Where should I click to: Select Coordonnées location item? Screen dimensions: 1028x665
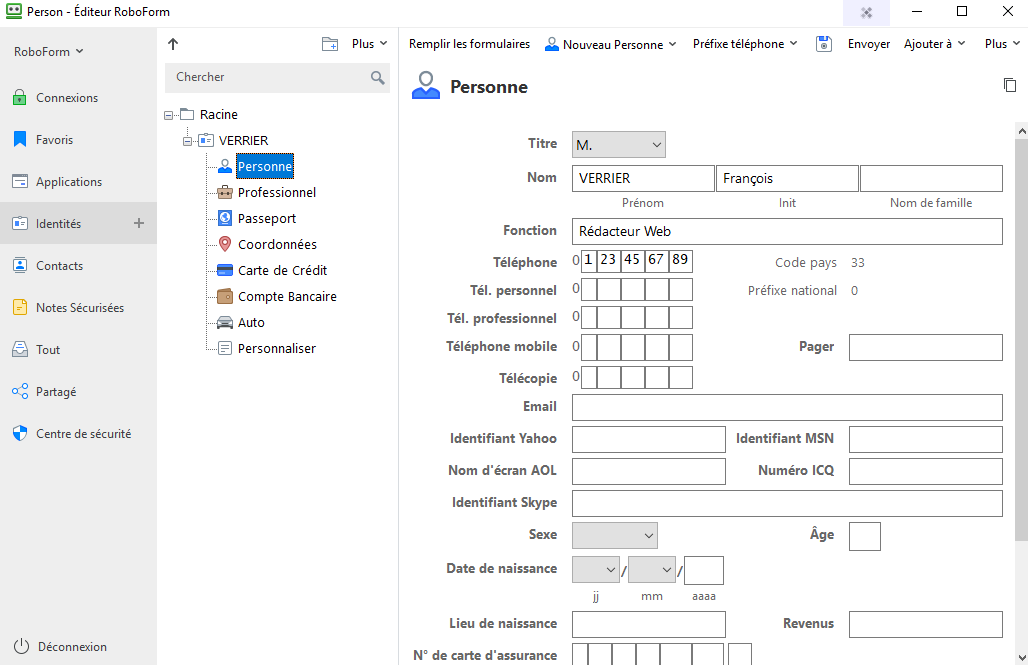267,245
